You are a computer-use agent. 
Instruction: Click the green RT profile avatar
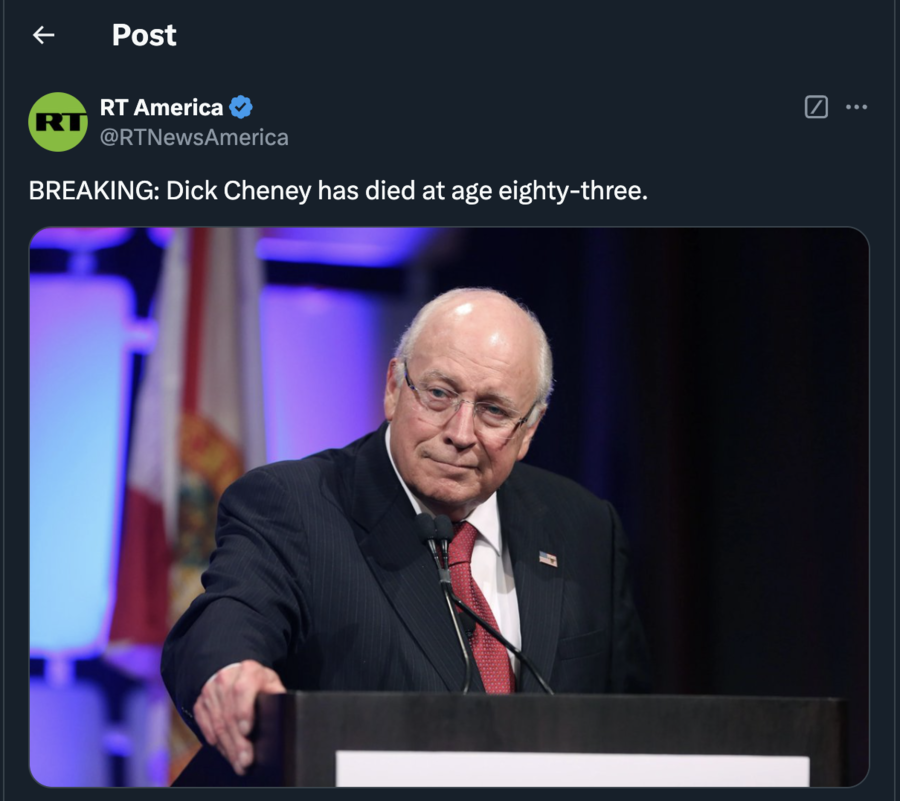click(x=58, y=122)
